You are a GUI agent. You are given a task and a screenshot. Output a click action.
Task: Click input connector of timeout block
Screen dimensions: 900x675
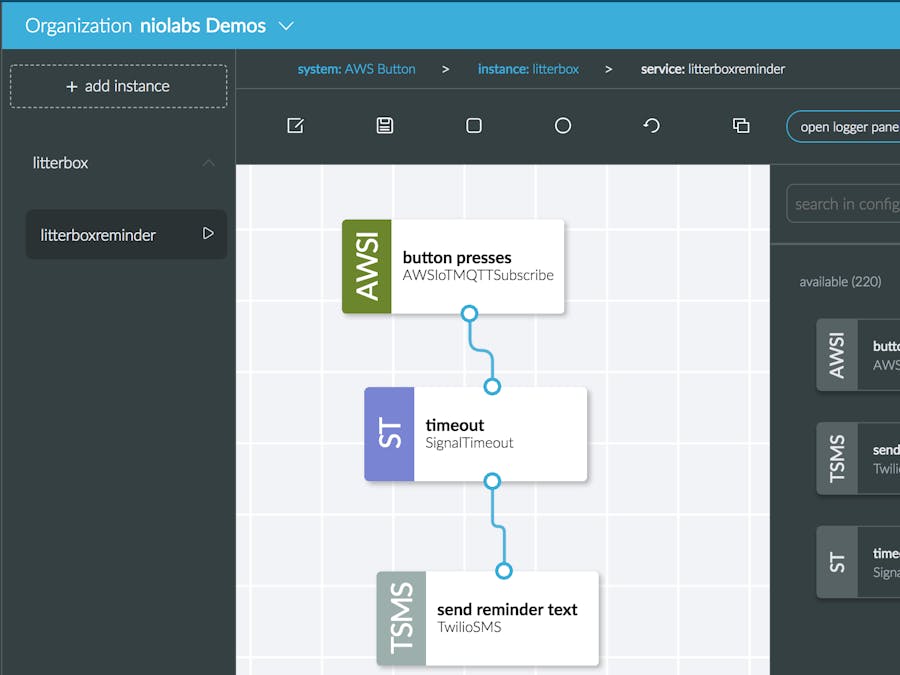[492, 386]
